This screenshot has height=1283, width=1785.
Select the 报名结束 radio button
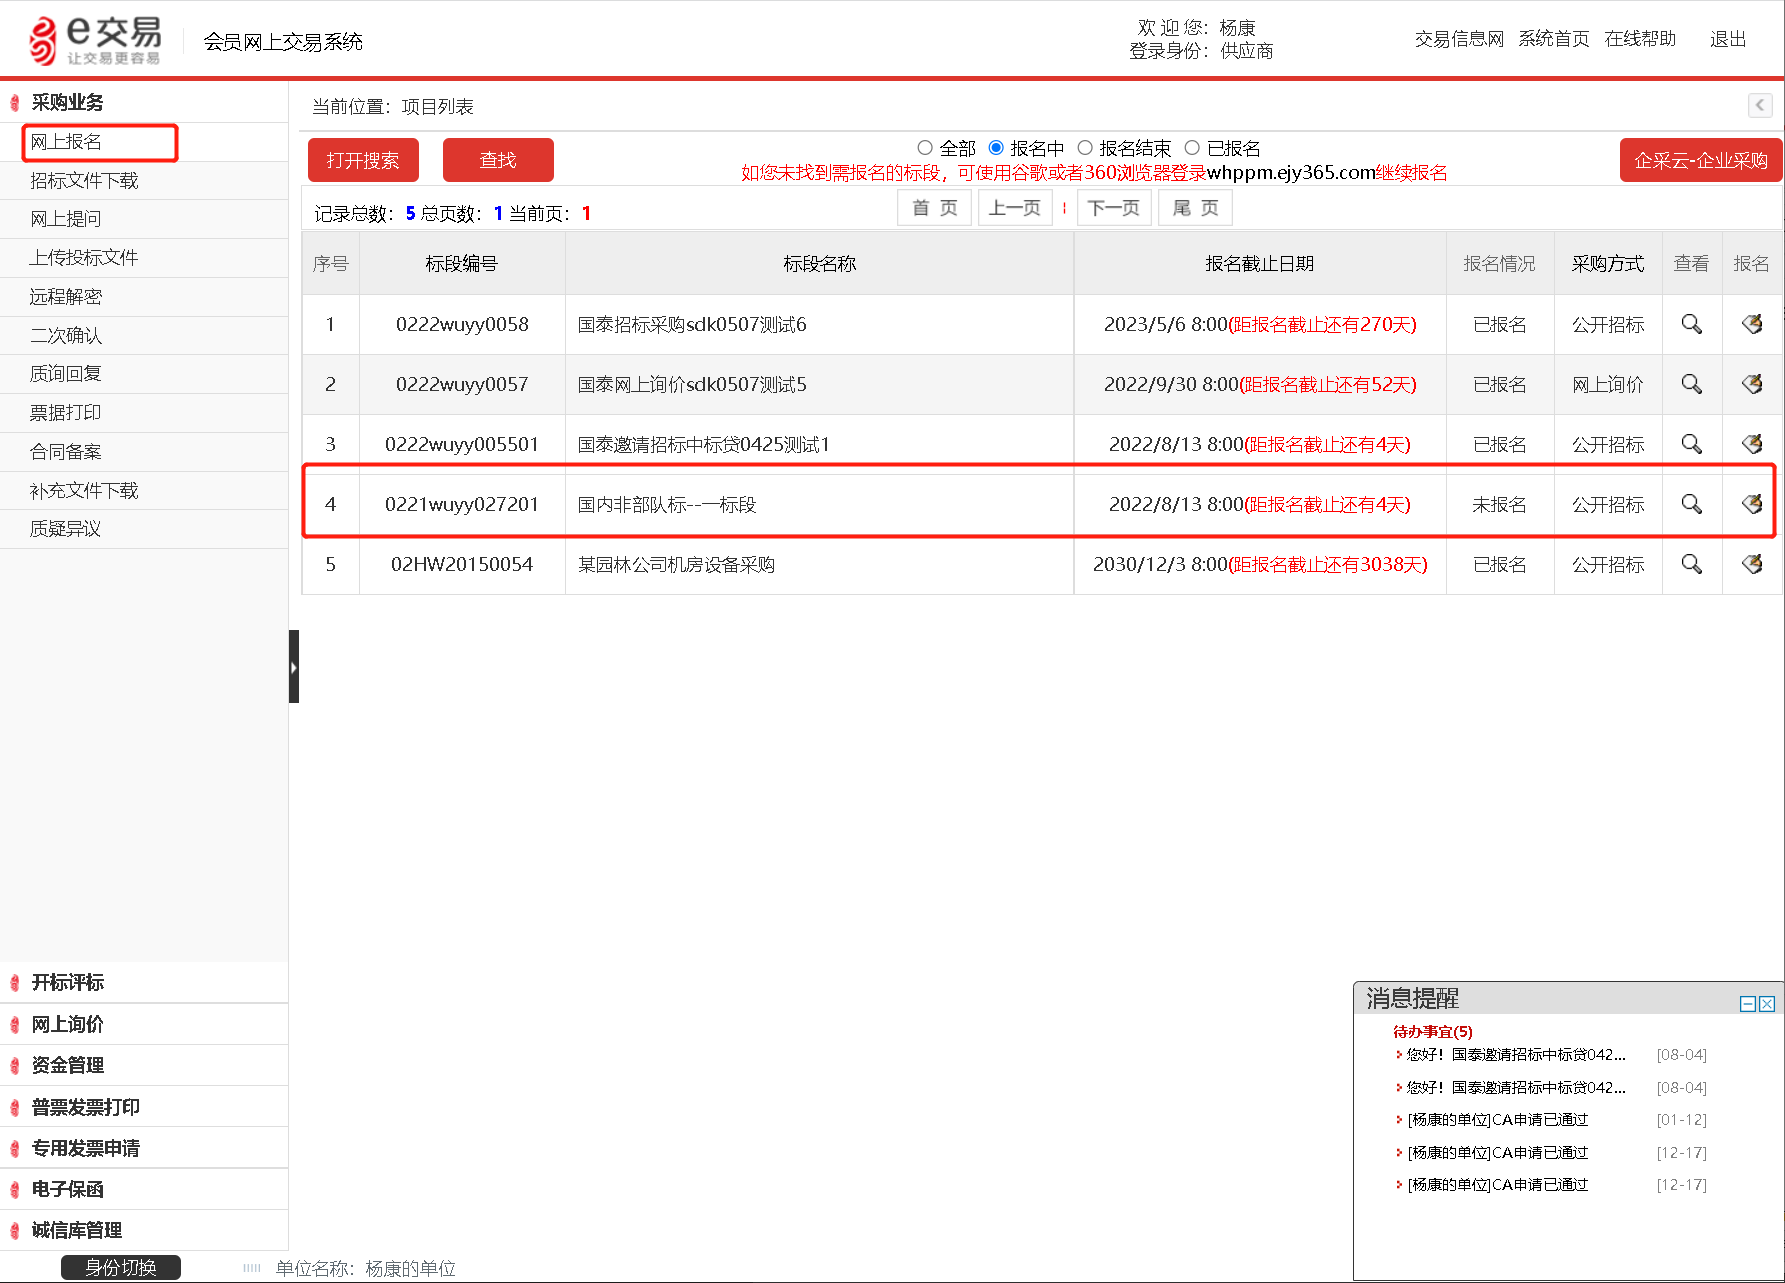point(1085,148)
